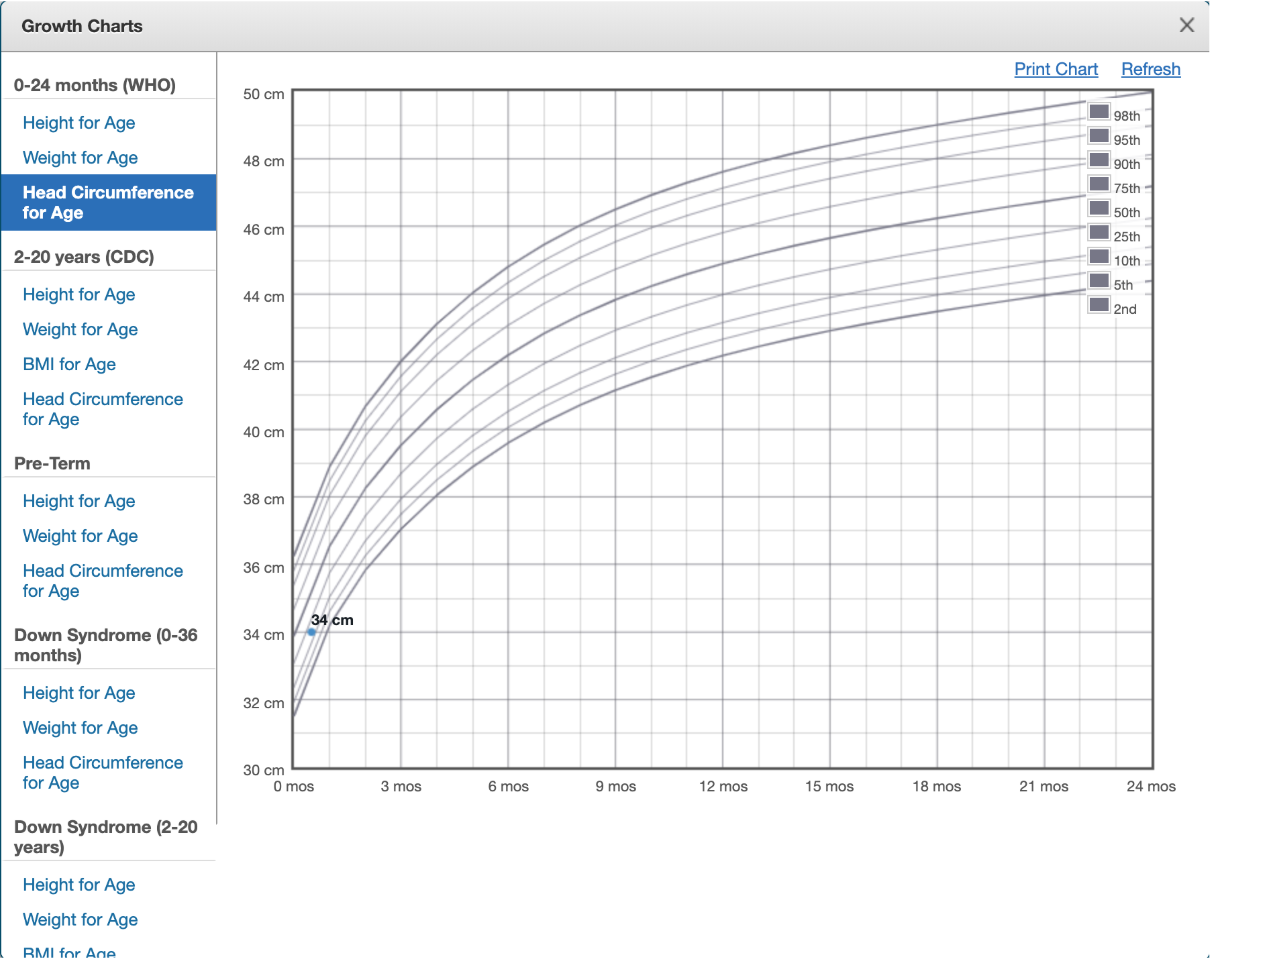Toggle the 25th percentile legend swatch
The height and width of the screenshot is (962, 1264).
[x=1099, y=232]
